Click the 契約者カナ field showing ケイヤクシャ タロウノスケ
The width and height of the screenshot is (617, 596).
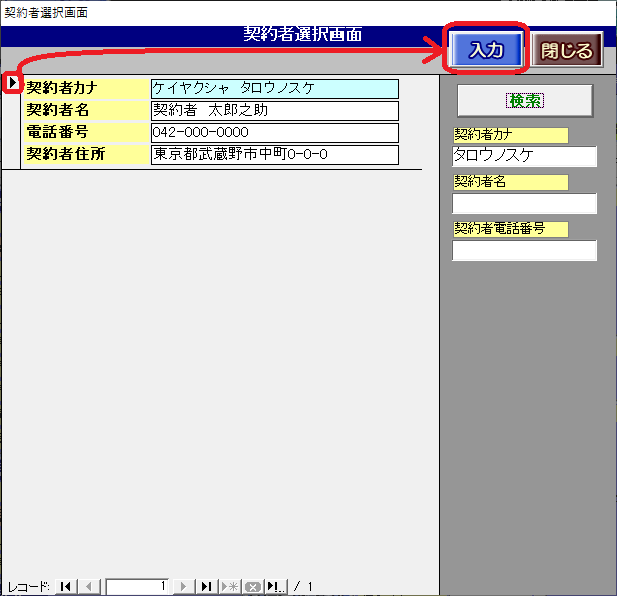(x=274, y=89)
